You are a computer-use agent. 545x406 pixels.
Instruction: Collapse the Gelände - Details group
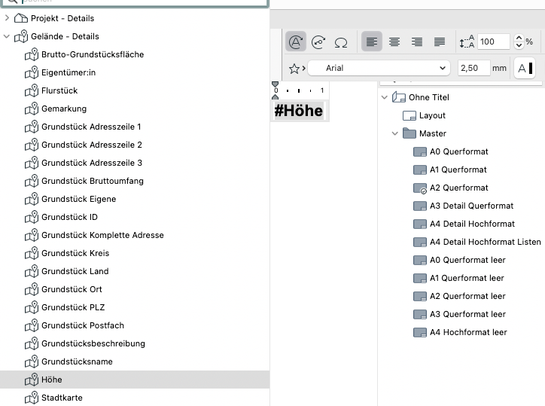pyautogui.click(x=7, y=36)
